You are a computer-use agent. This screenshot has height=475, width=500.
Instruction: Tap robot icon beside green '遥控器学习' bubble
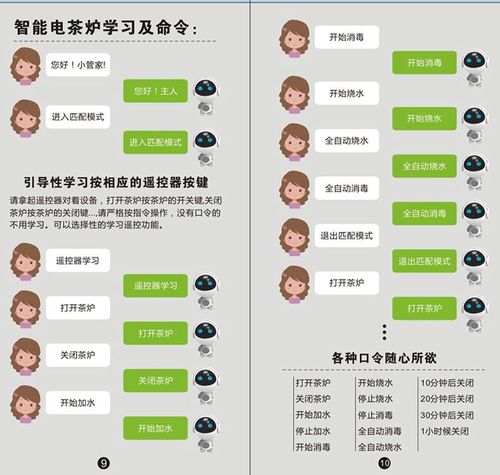click(x=206, y=291)
